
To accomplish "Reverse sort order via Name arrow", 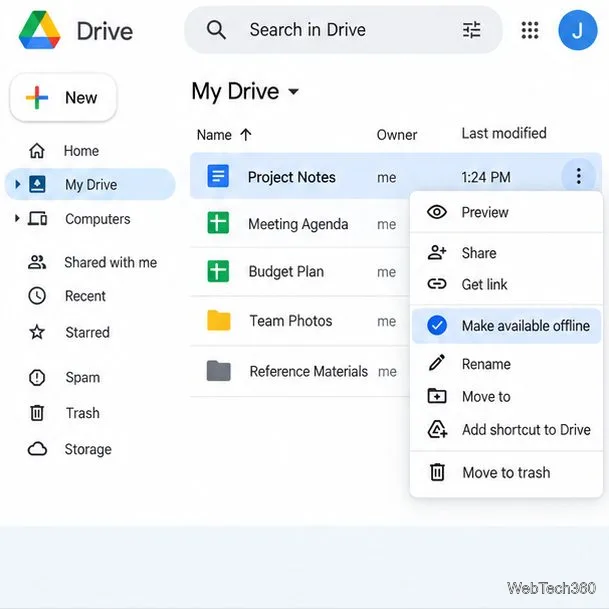I will (245, 135).
